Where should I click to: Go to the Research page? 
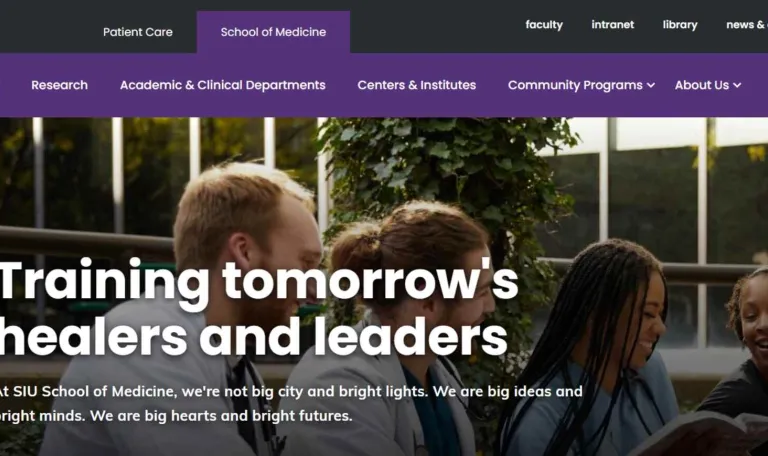tap(59, 85)
